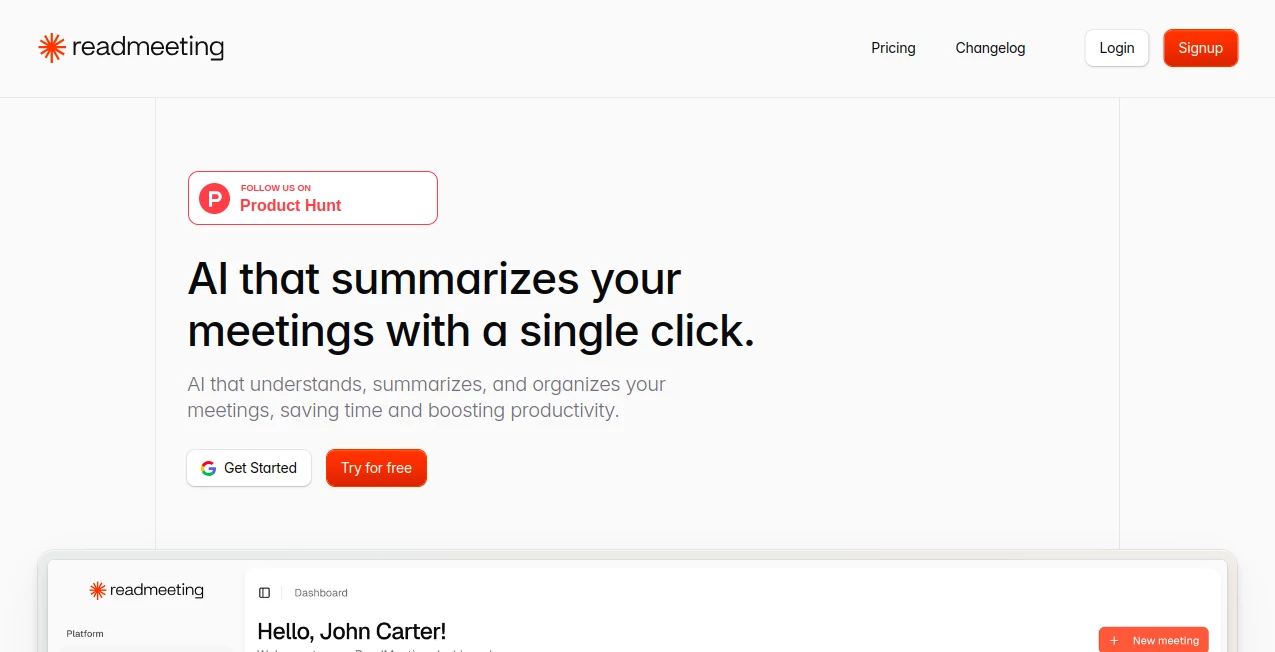Select the Dashboard breadcrumb label
This screenshot has width=1275, height=652.
coord(321,592)
